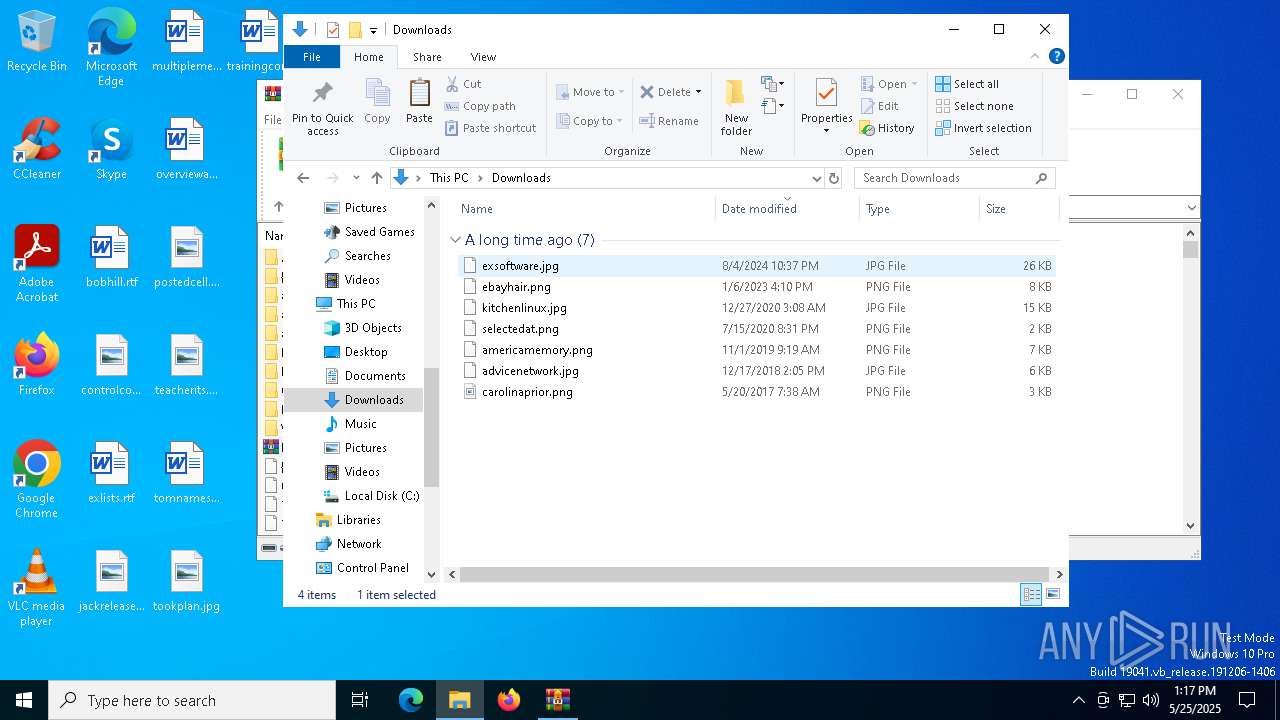Screen dimensions: 1280x720
Task: Click the Rename command in the Organize group
Action: point(669,121)
